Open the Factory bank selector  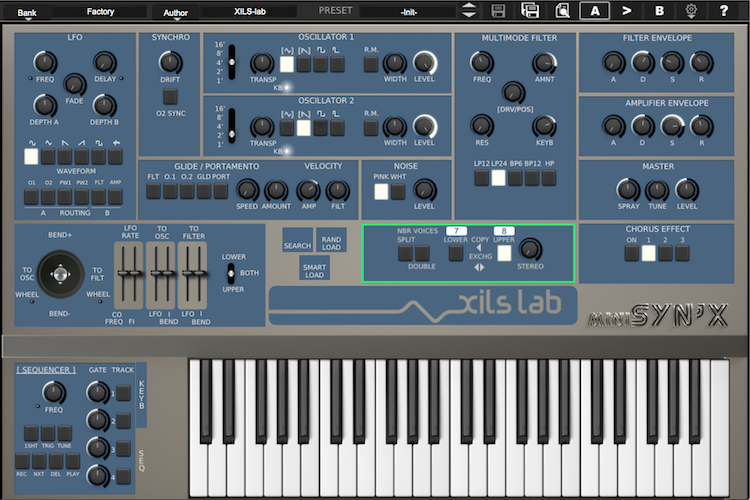100,11
